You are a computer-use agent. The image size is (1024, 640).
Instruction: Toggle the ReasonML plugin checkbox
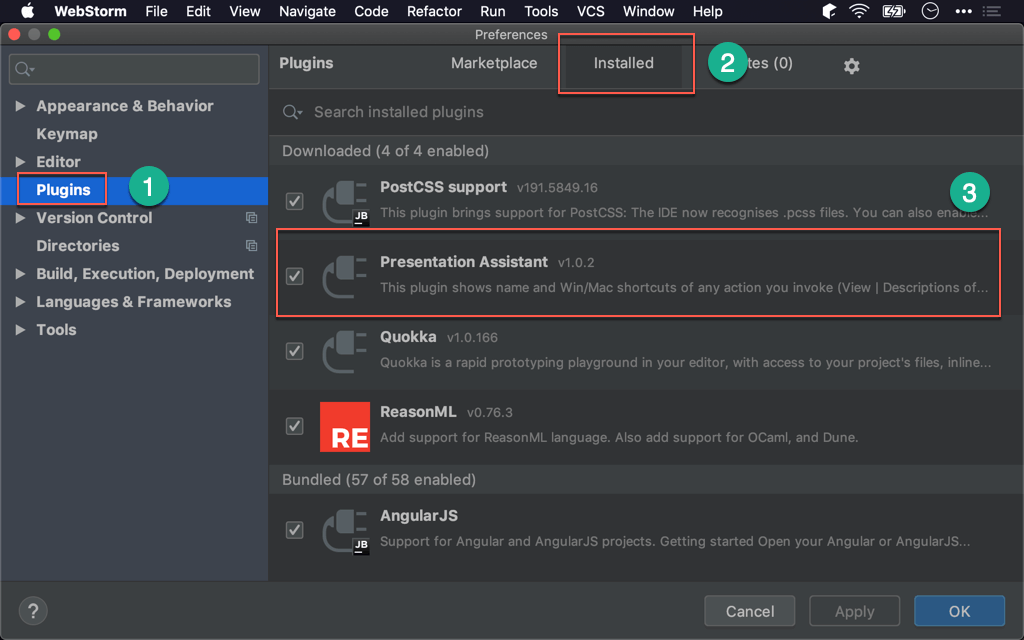(x=295, y=426)
